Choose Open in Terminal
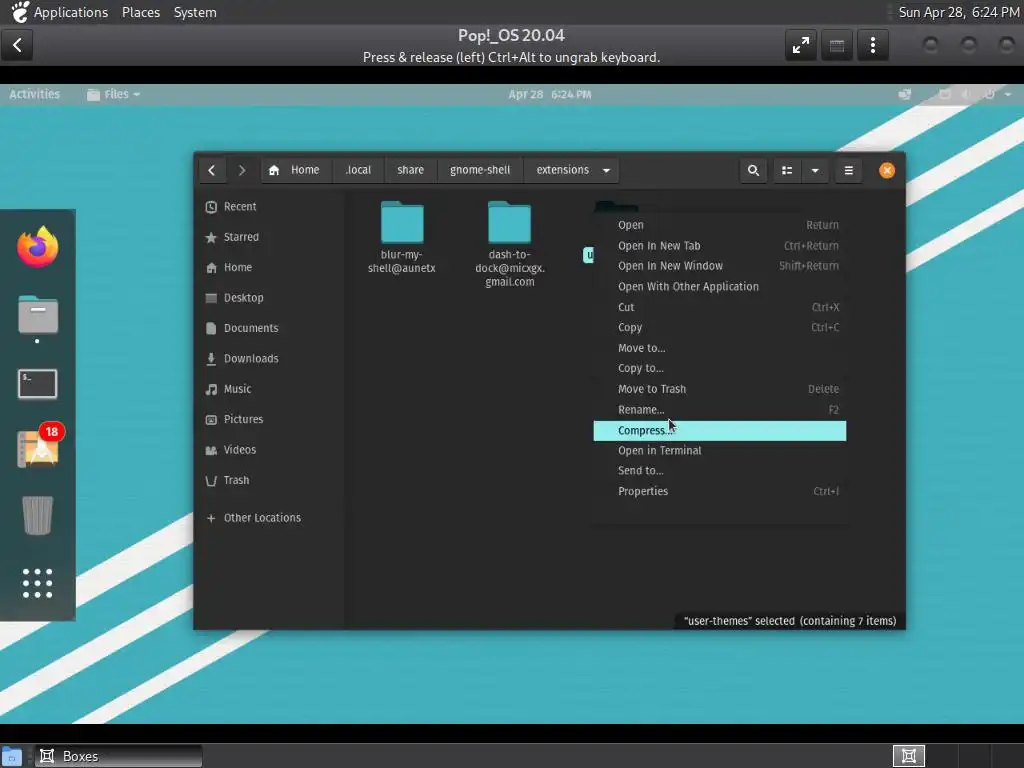Viewport: 1024px width, 768px height. pos(720,451)
